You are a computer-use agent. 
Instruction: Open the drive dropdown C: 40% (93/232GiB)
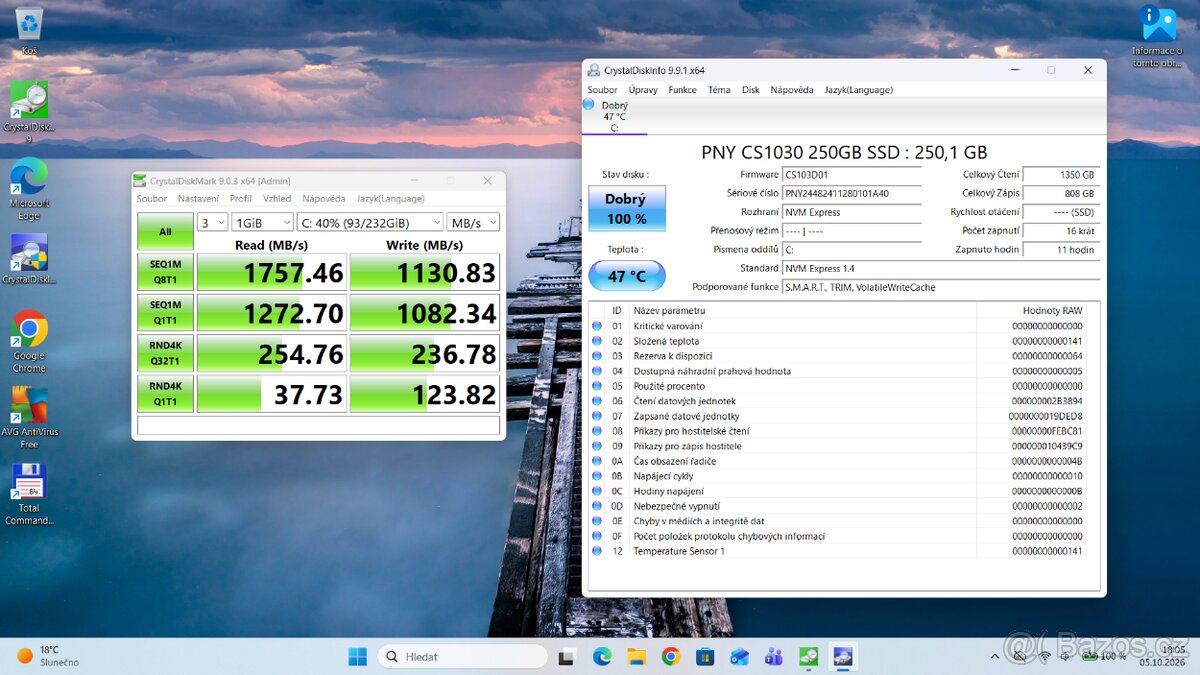tap(370, 222)
